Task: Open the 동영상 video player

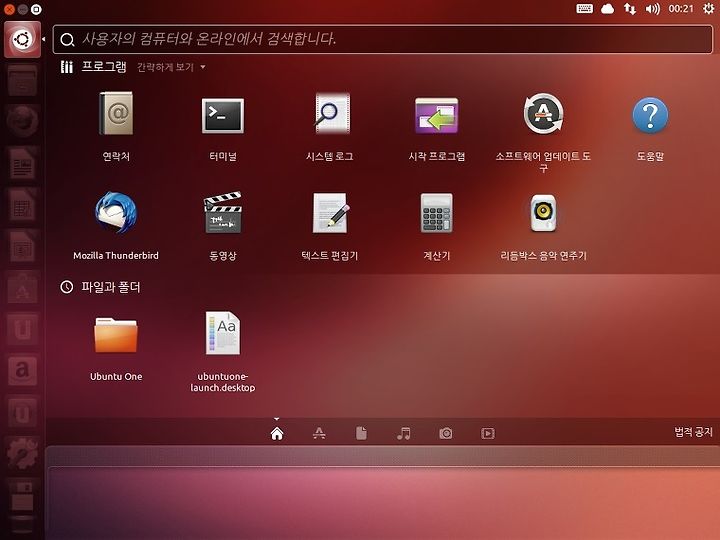Action: [223, 212]
